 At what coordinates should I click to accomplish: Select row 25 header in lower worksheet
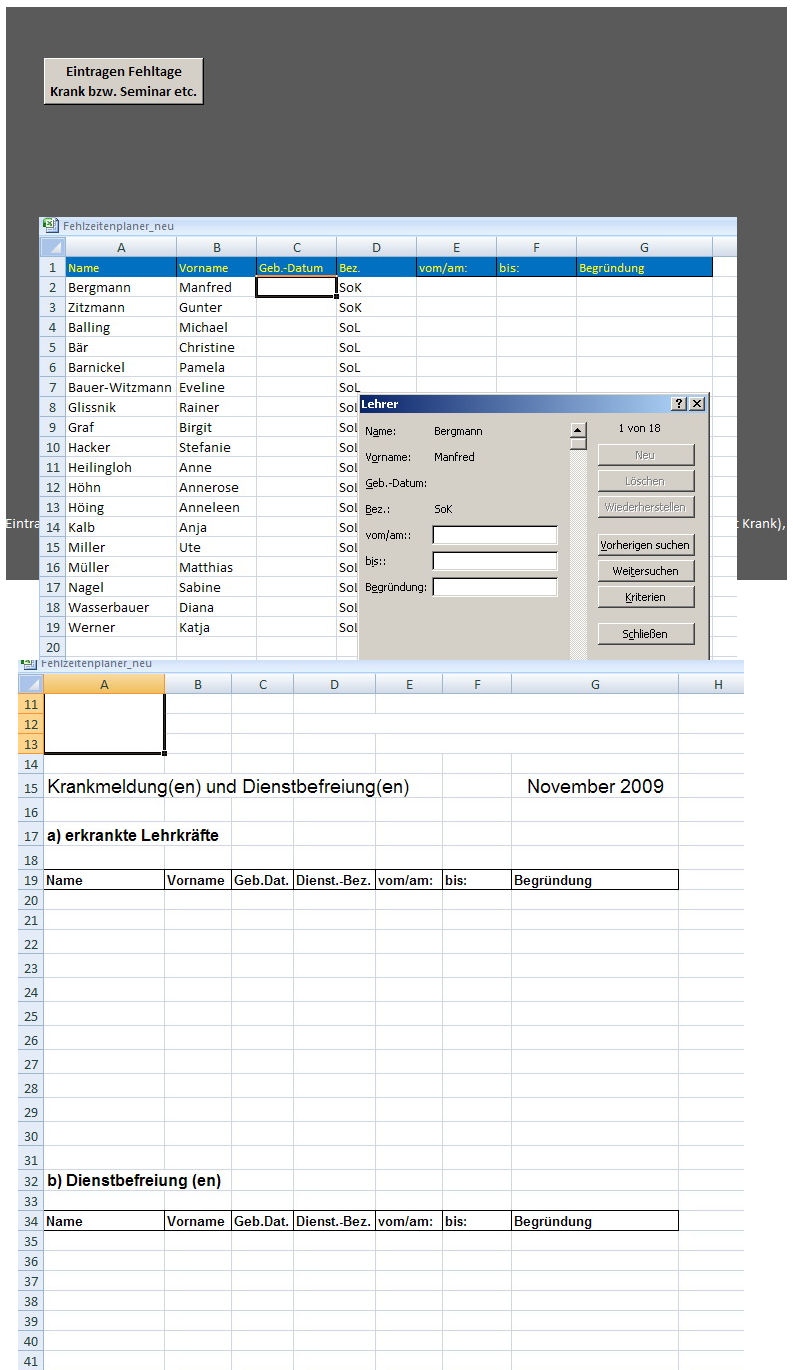coord(31,1016)
